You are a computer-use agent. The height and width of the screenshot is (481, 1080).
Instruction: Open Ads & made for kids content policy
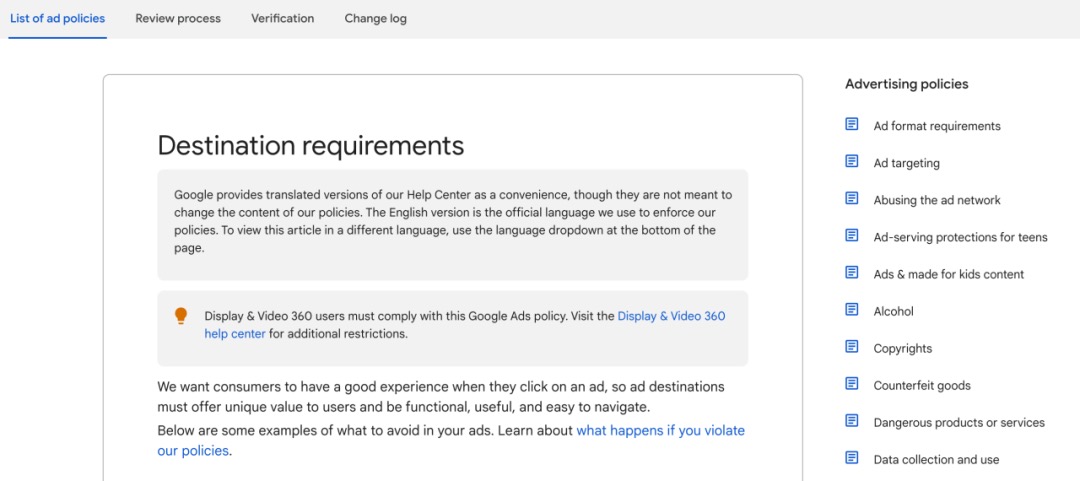[948, 274]
